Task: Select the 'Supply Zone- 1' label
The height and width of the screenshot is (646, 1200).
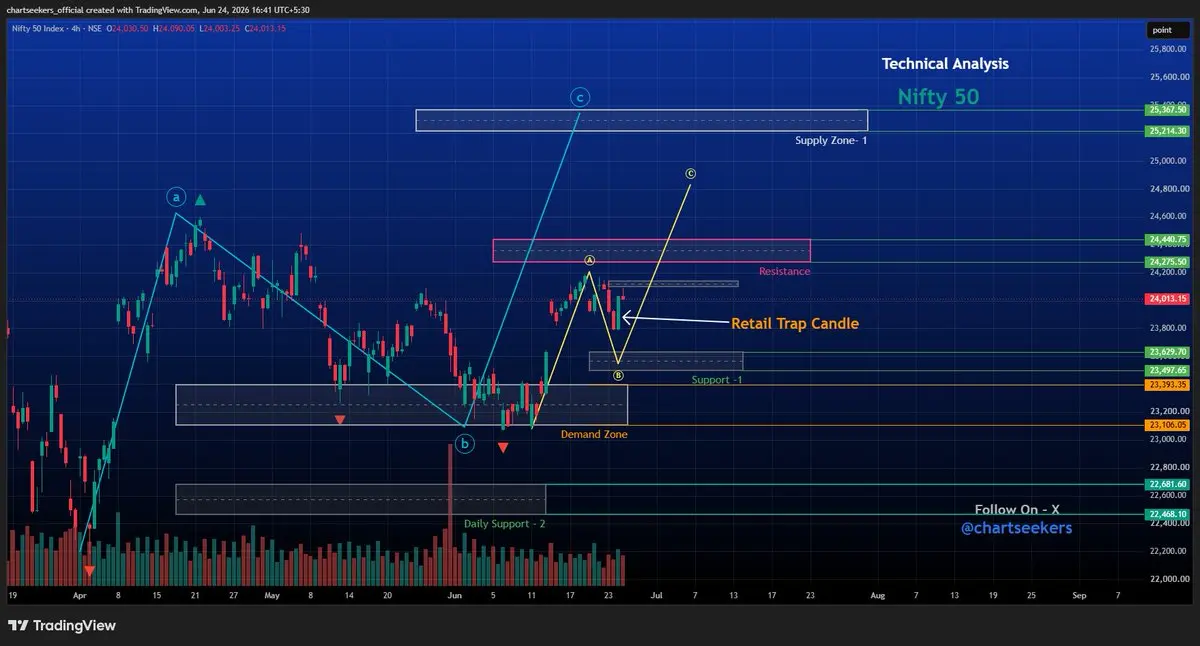Action: click(x=830, y=140)
